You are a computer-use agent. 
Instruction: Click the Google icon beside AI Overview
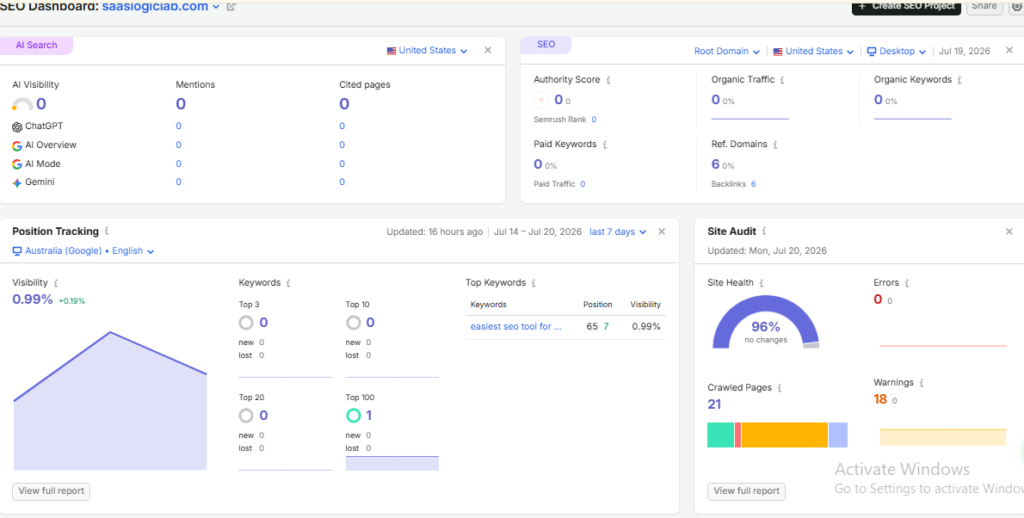click(17, 145)
